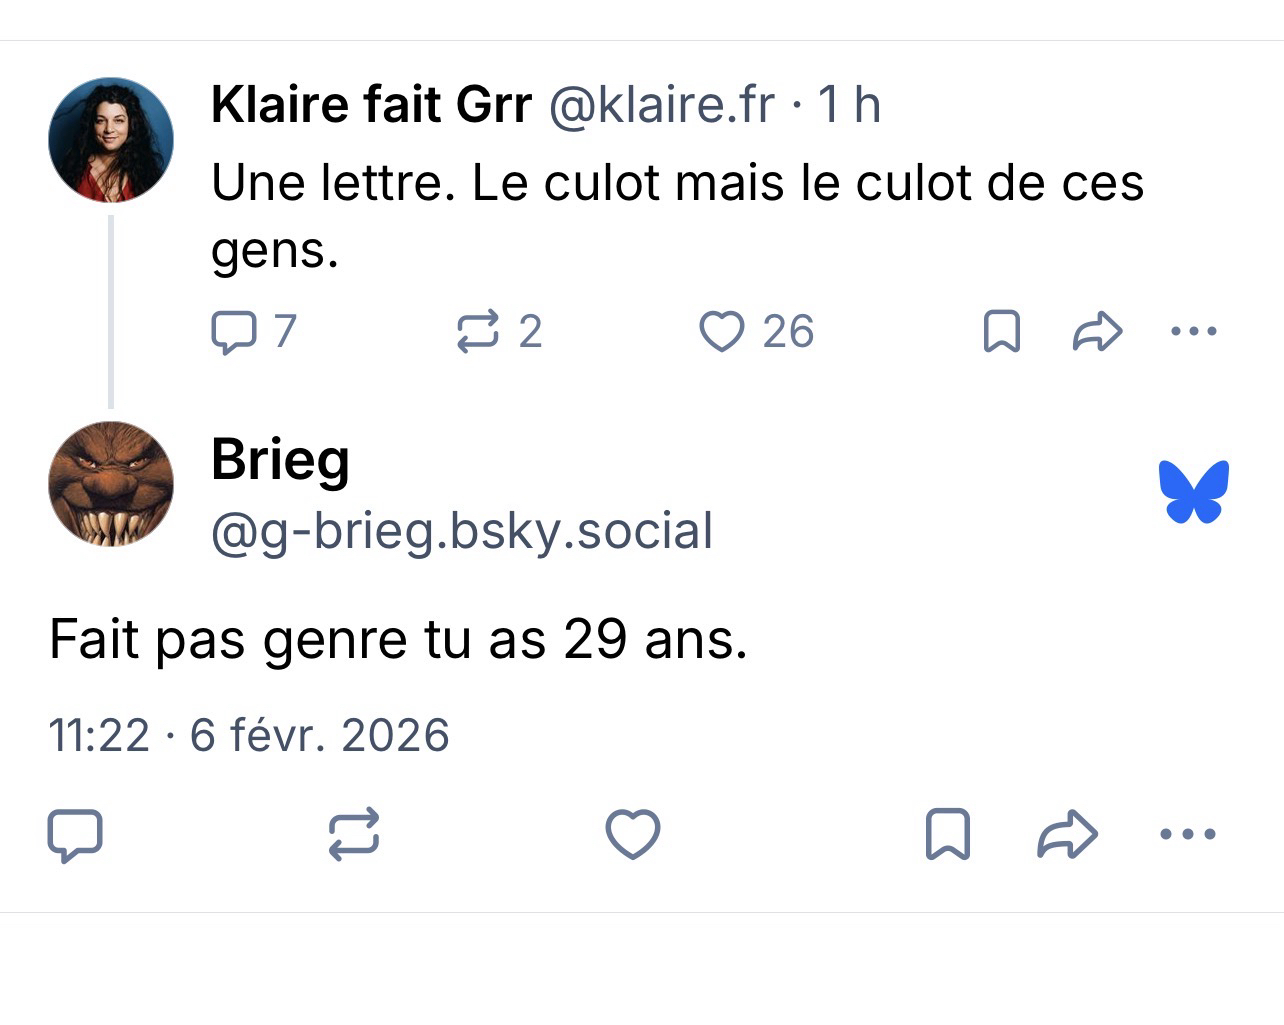Click the 11:22 · 6 févr. 2026 timestamp
Viewport: 1284px width, 1025px height.
tap(249, 736)
